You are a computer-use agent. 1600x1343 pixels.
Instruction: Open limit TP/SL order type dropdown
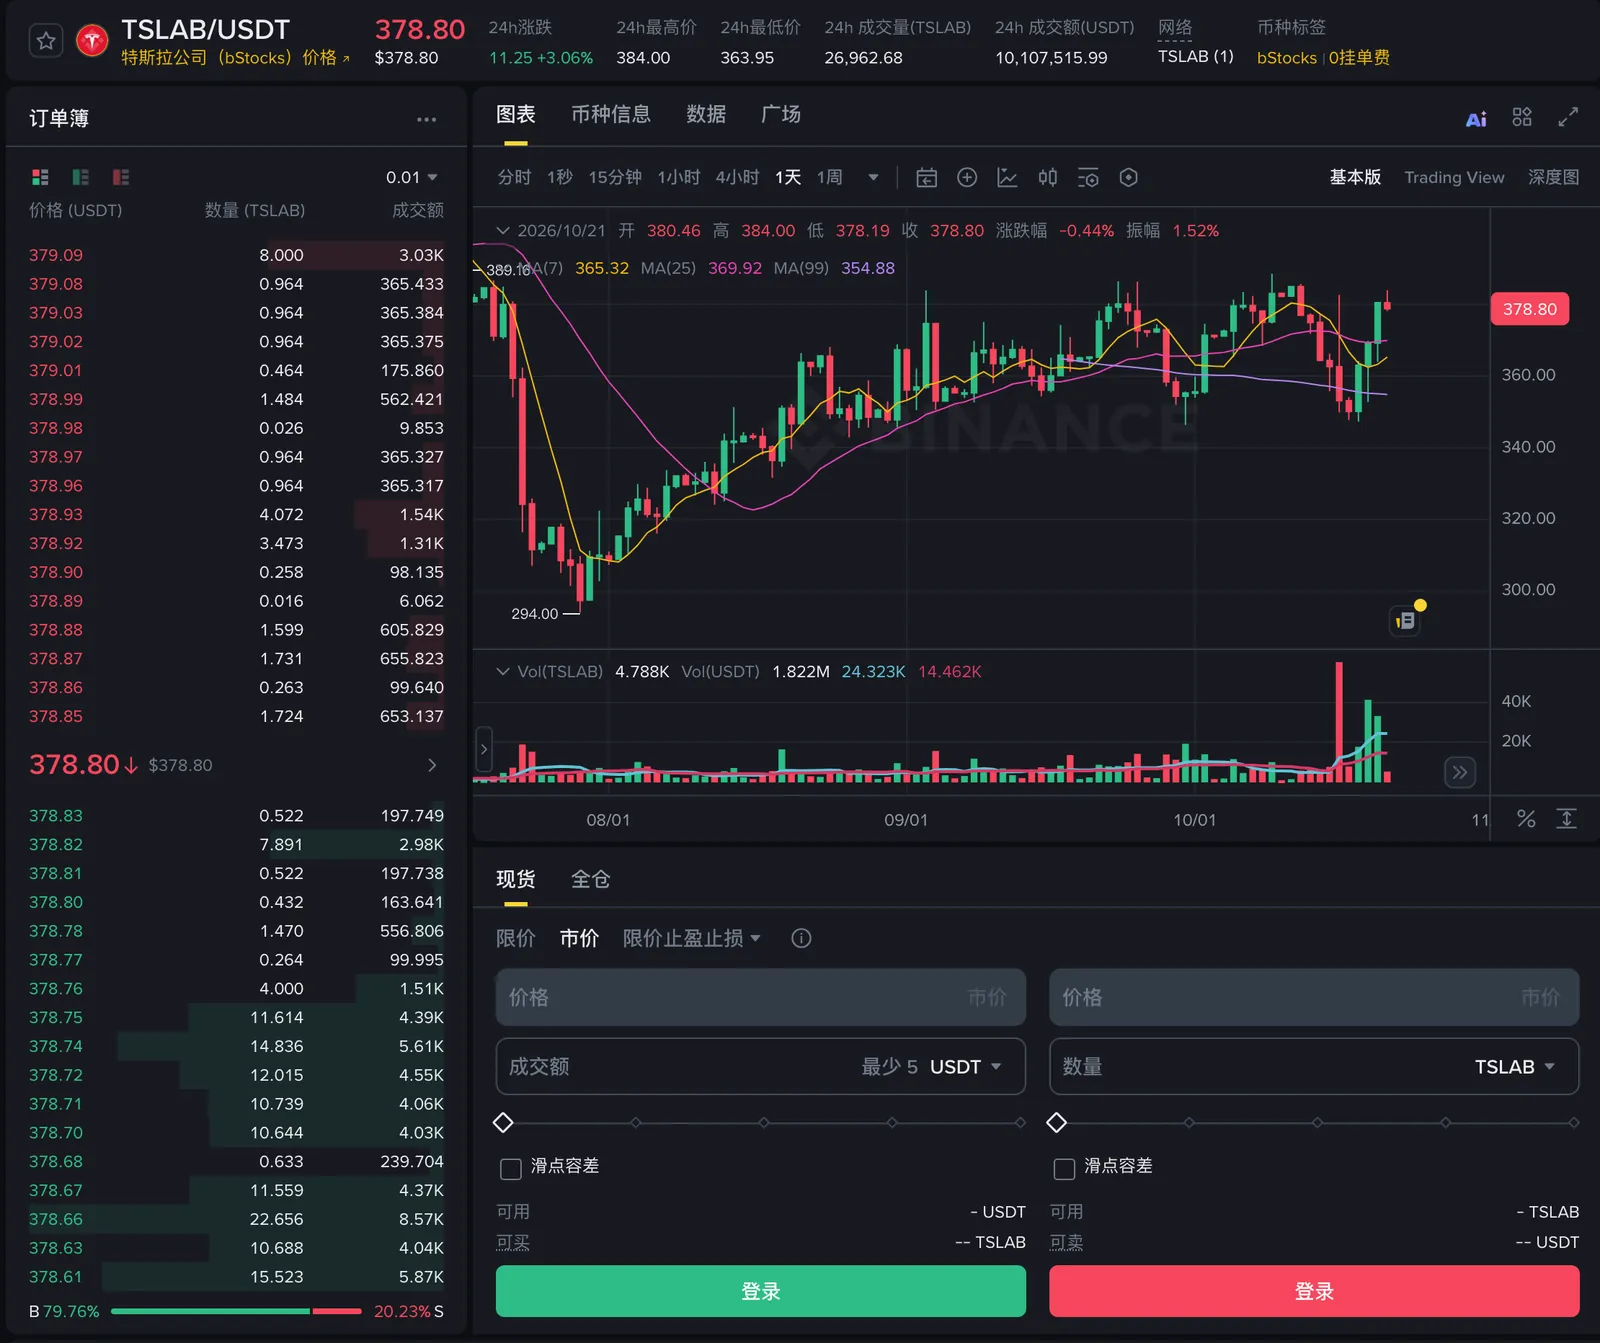click(x=692, y=938)
